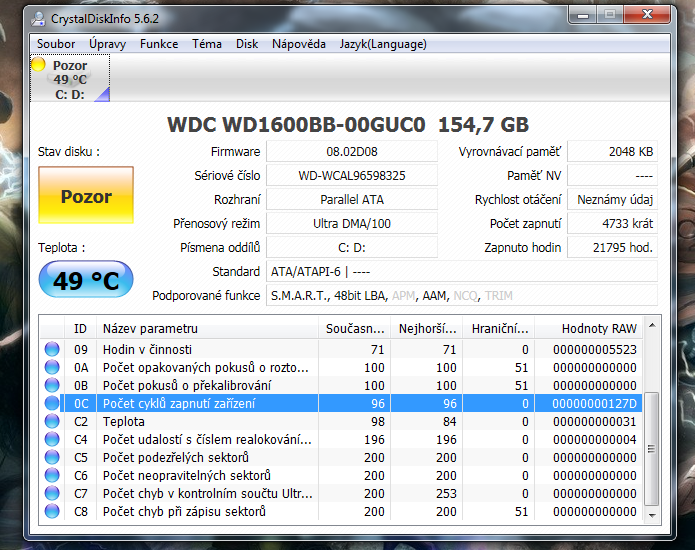Click the Ultra DMA/100 transfer mode field
This screenshot has width=695, height=550.
pos(352,223)
